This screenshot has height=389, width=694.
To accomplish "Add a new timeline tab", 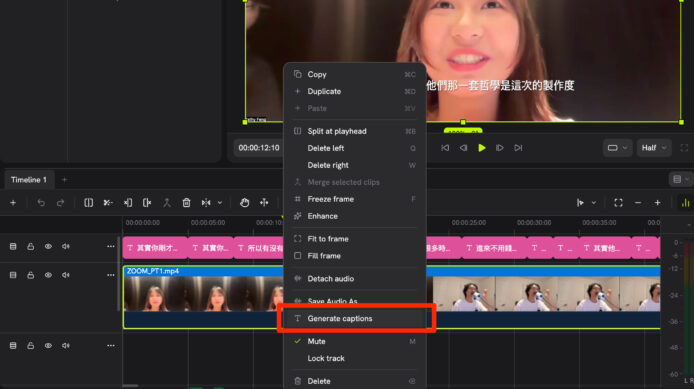I will click(64, 180).
